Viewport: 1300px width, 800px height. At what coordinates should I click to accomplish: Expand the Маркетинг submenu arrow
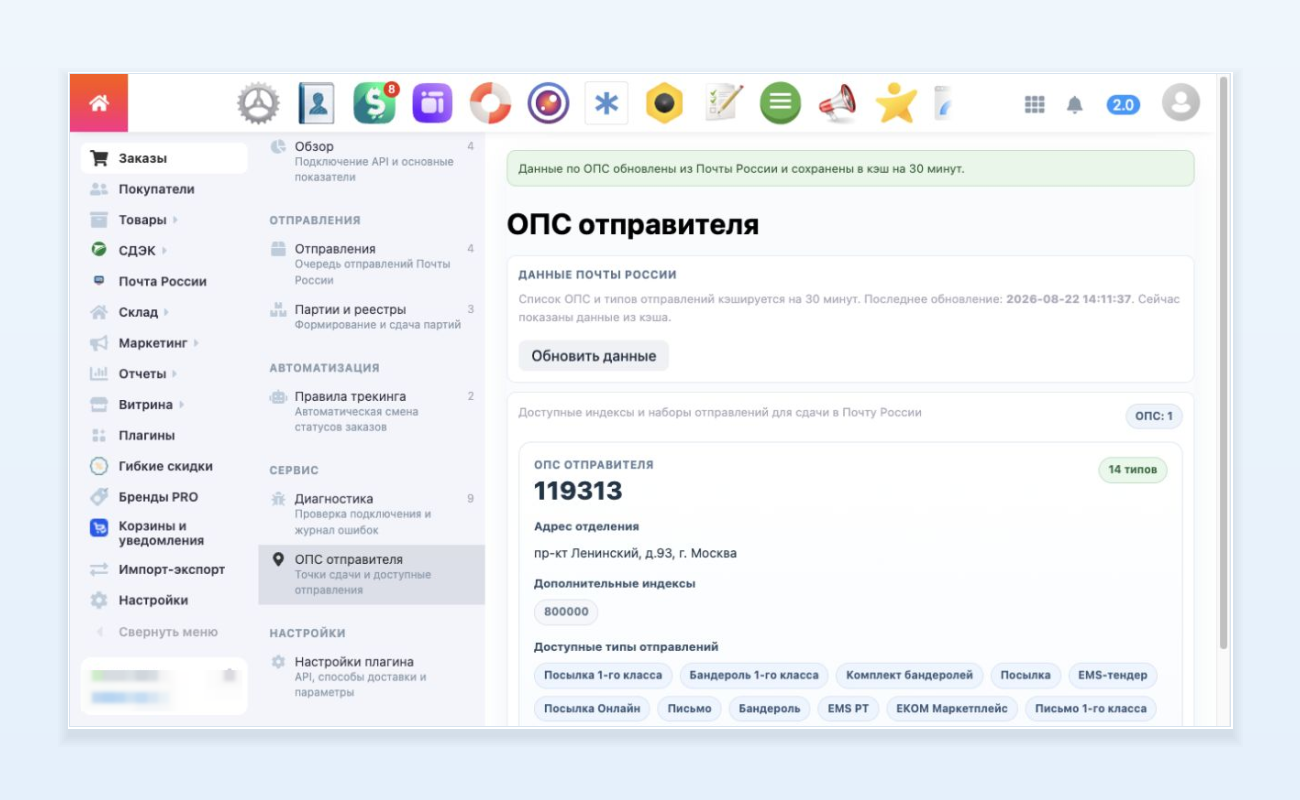click(196, 343)
